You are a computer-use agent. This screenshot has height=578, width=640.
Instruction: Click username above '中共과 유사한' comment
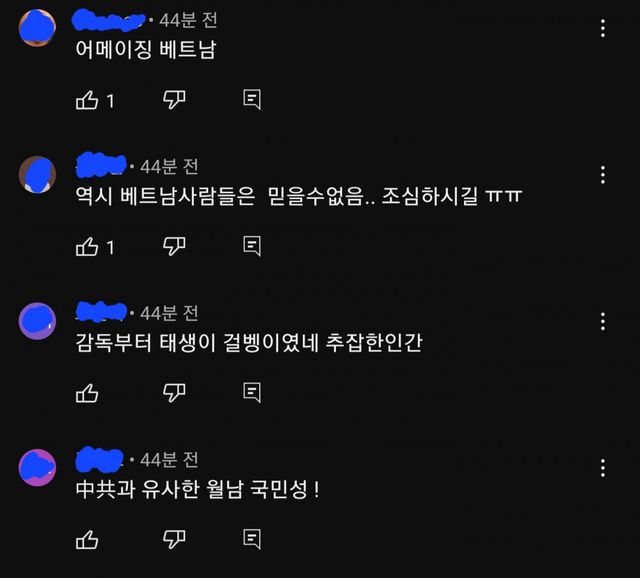click(100, 459)
